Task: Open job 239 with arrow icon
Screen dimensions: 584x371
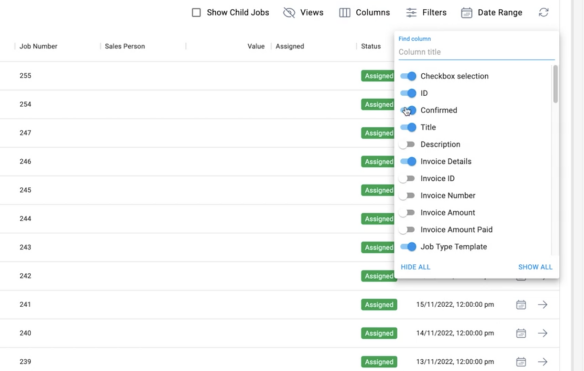Action: point(543,362)
